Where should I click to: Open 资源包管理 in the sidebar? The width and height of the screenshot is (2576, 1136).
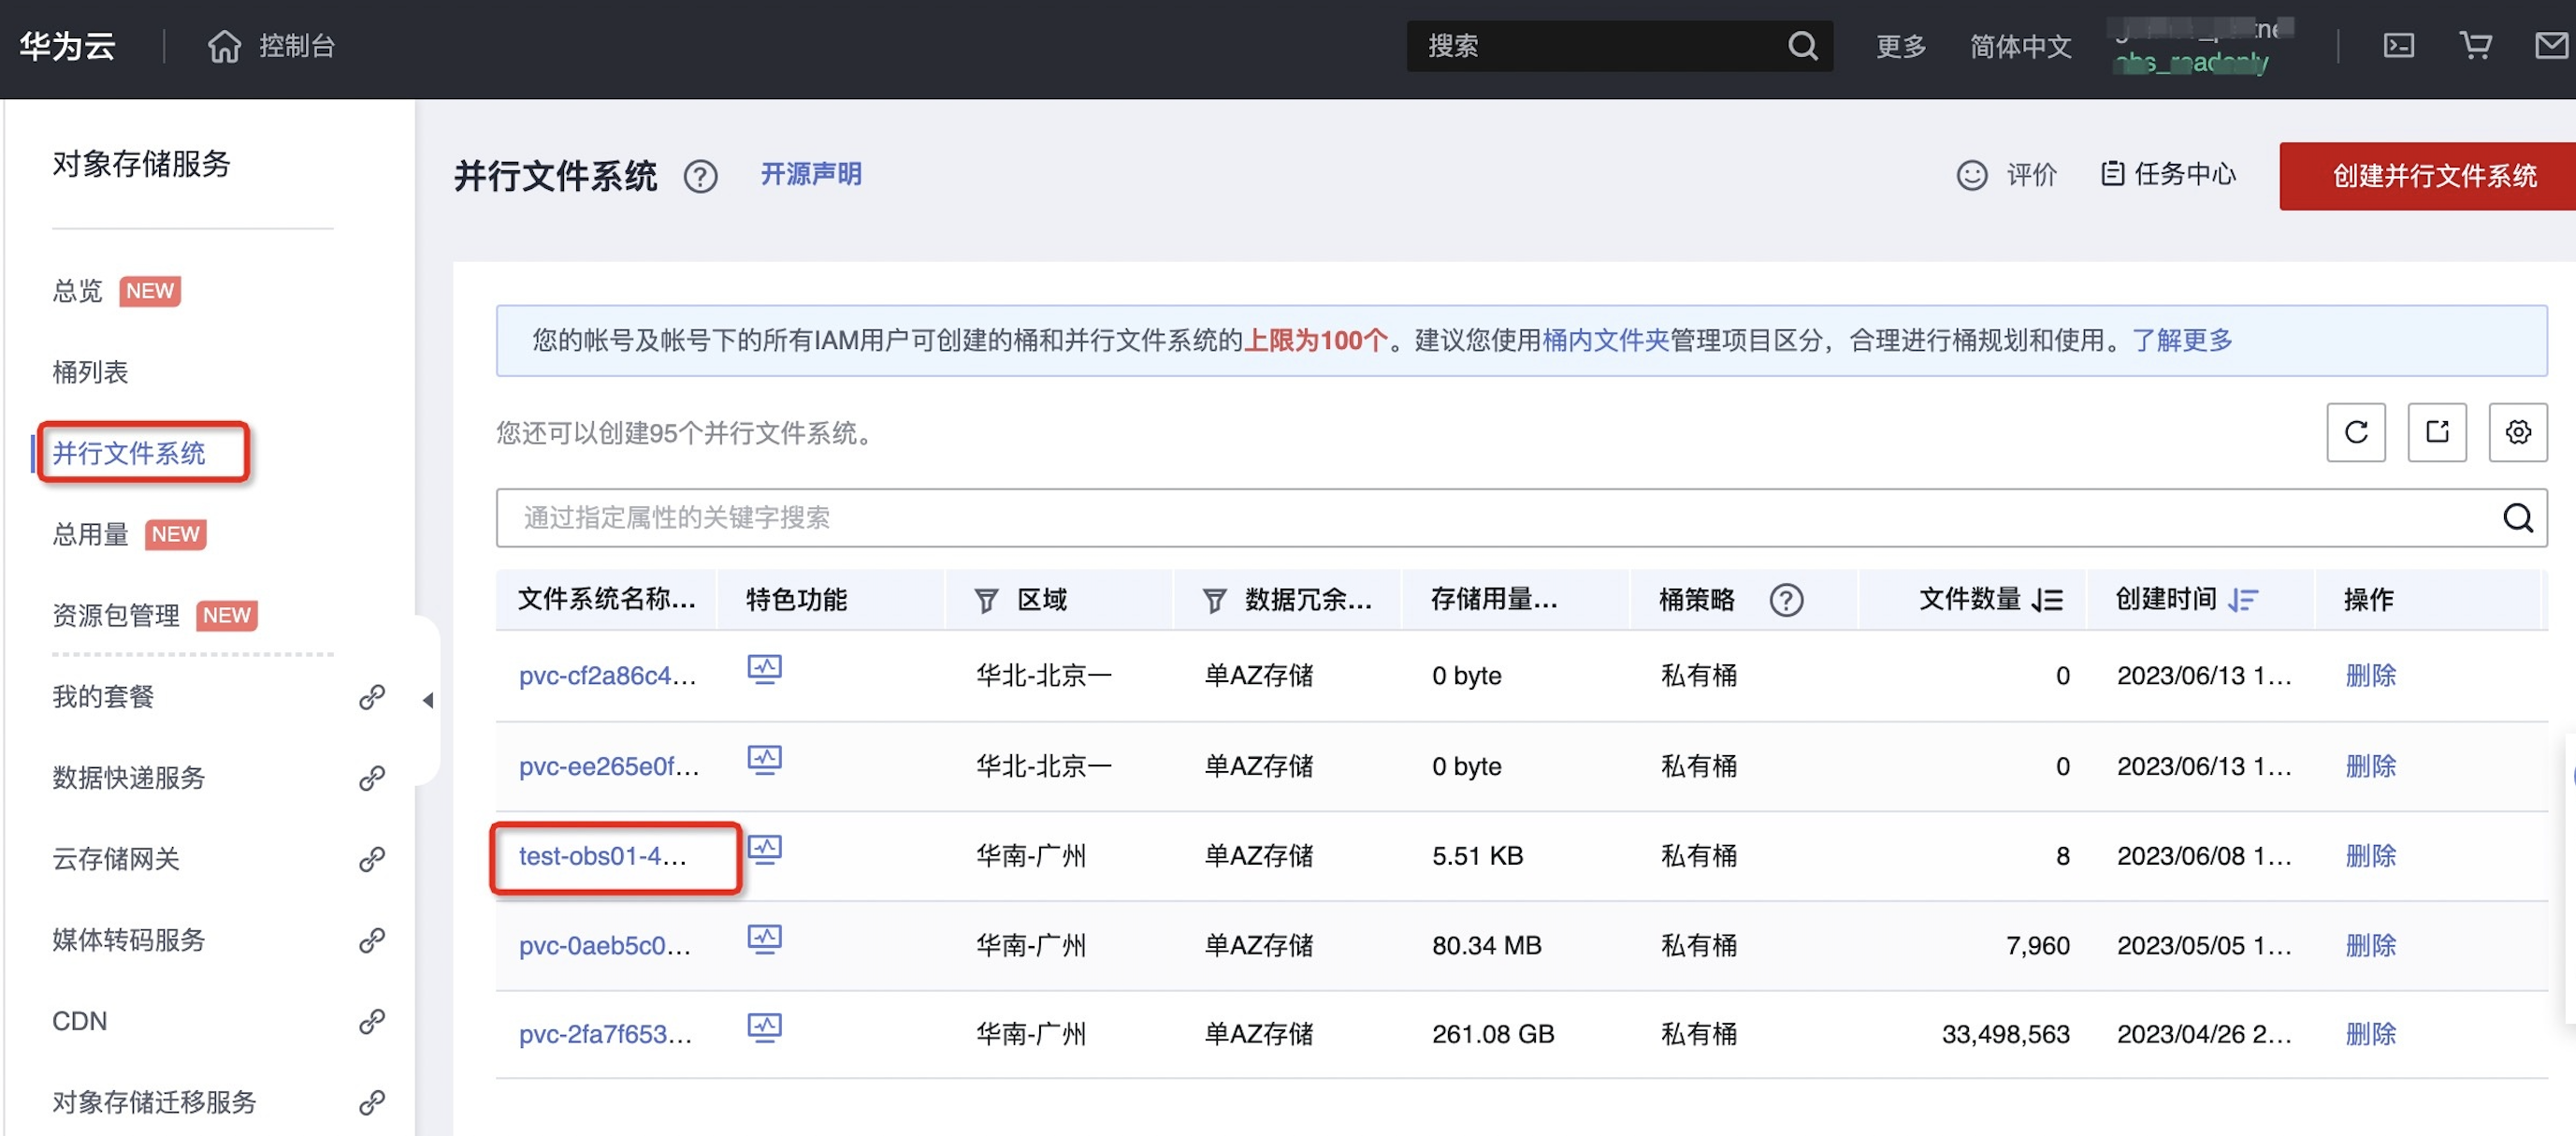coord(116,615)
